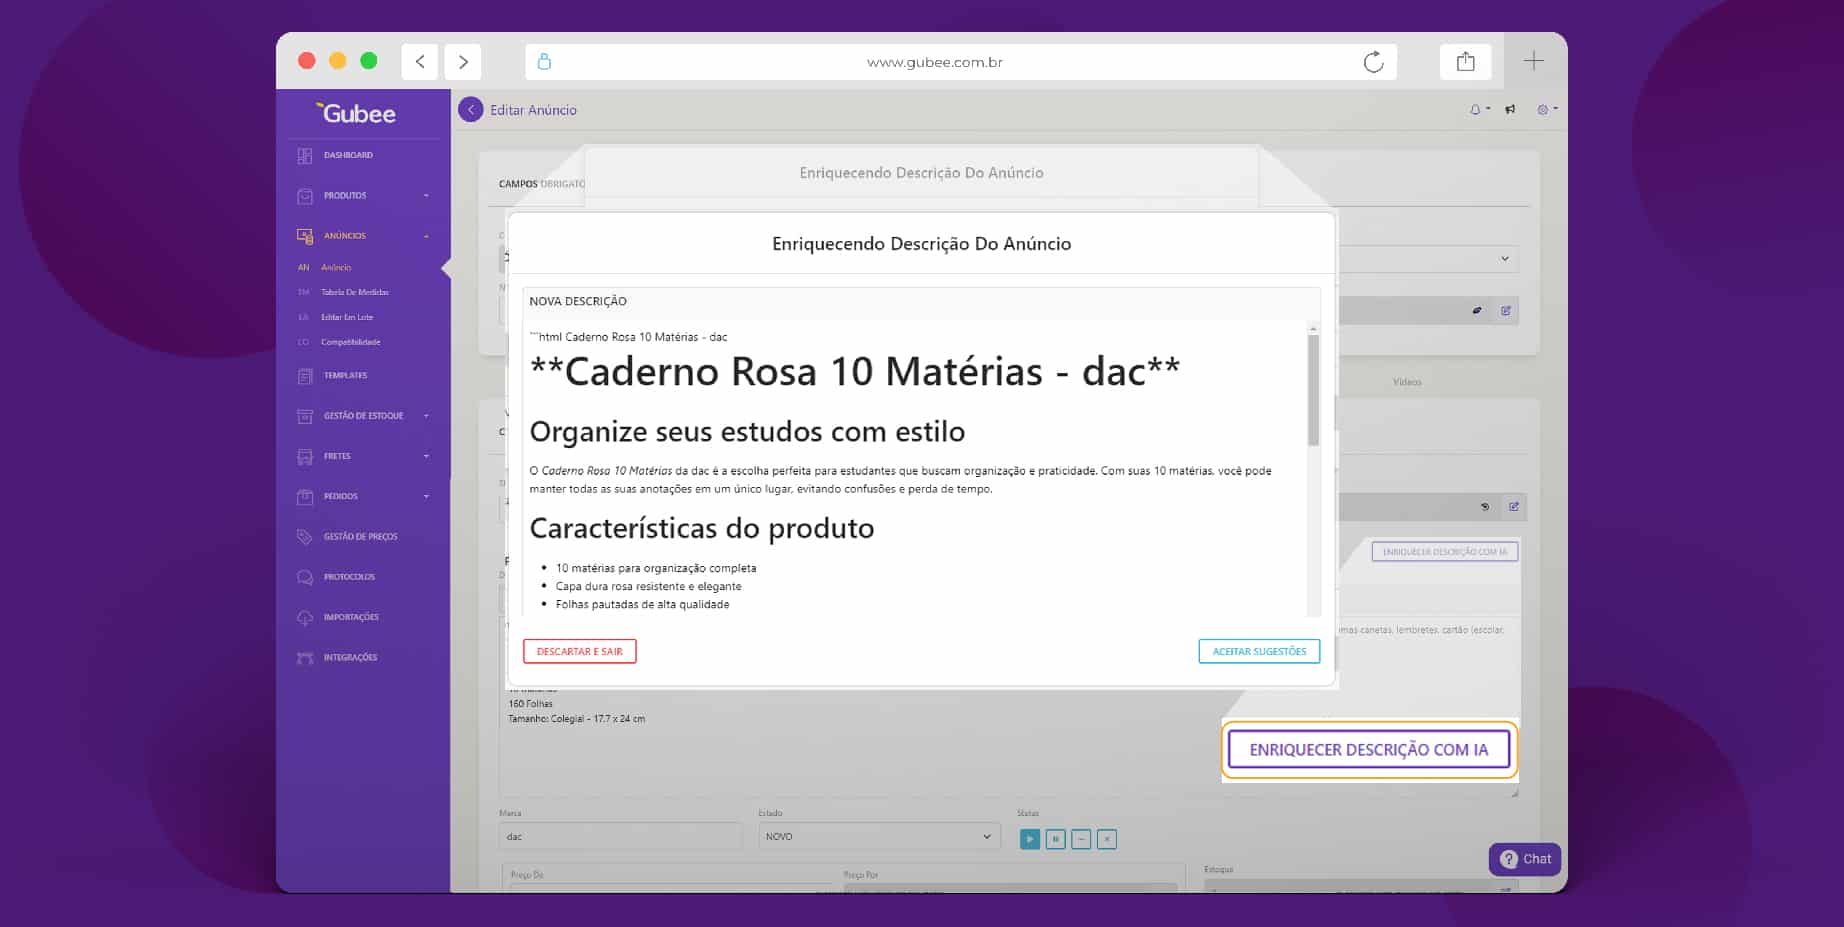Click the small Enriquecer Descrição Com IA button
This screenshot has width=1844, height=927.
tap(1445, 552)
